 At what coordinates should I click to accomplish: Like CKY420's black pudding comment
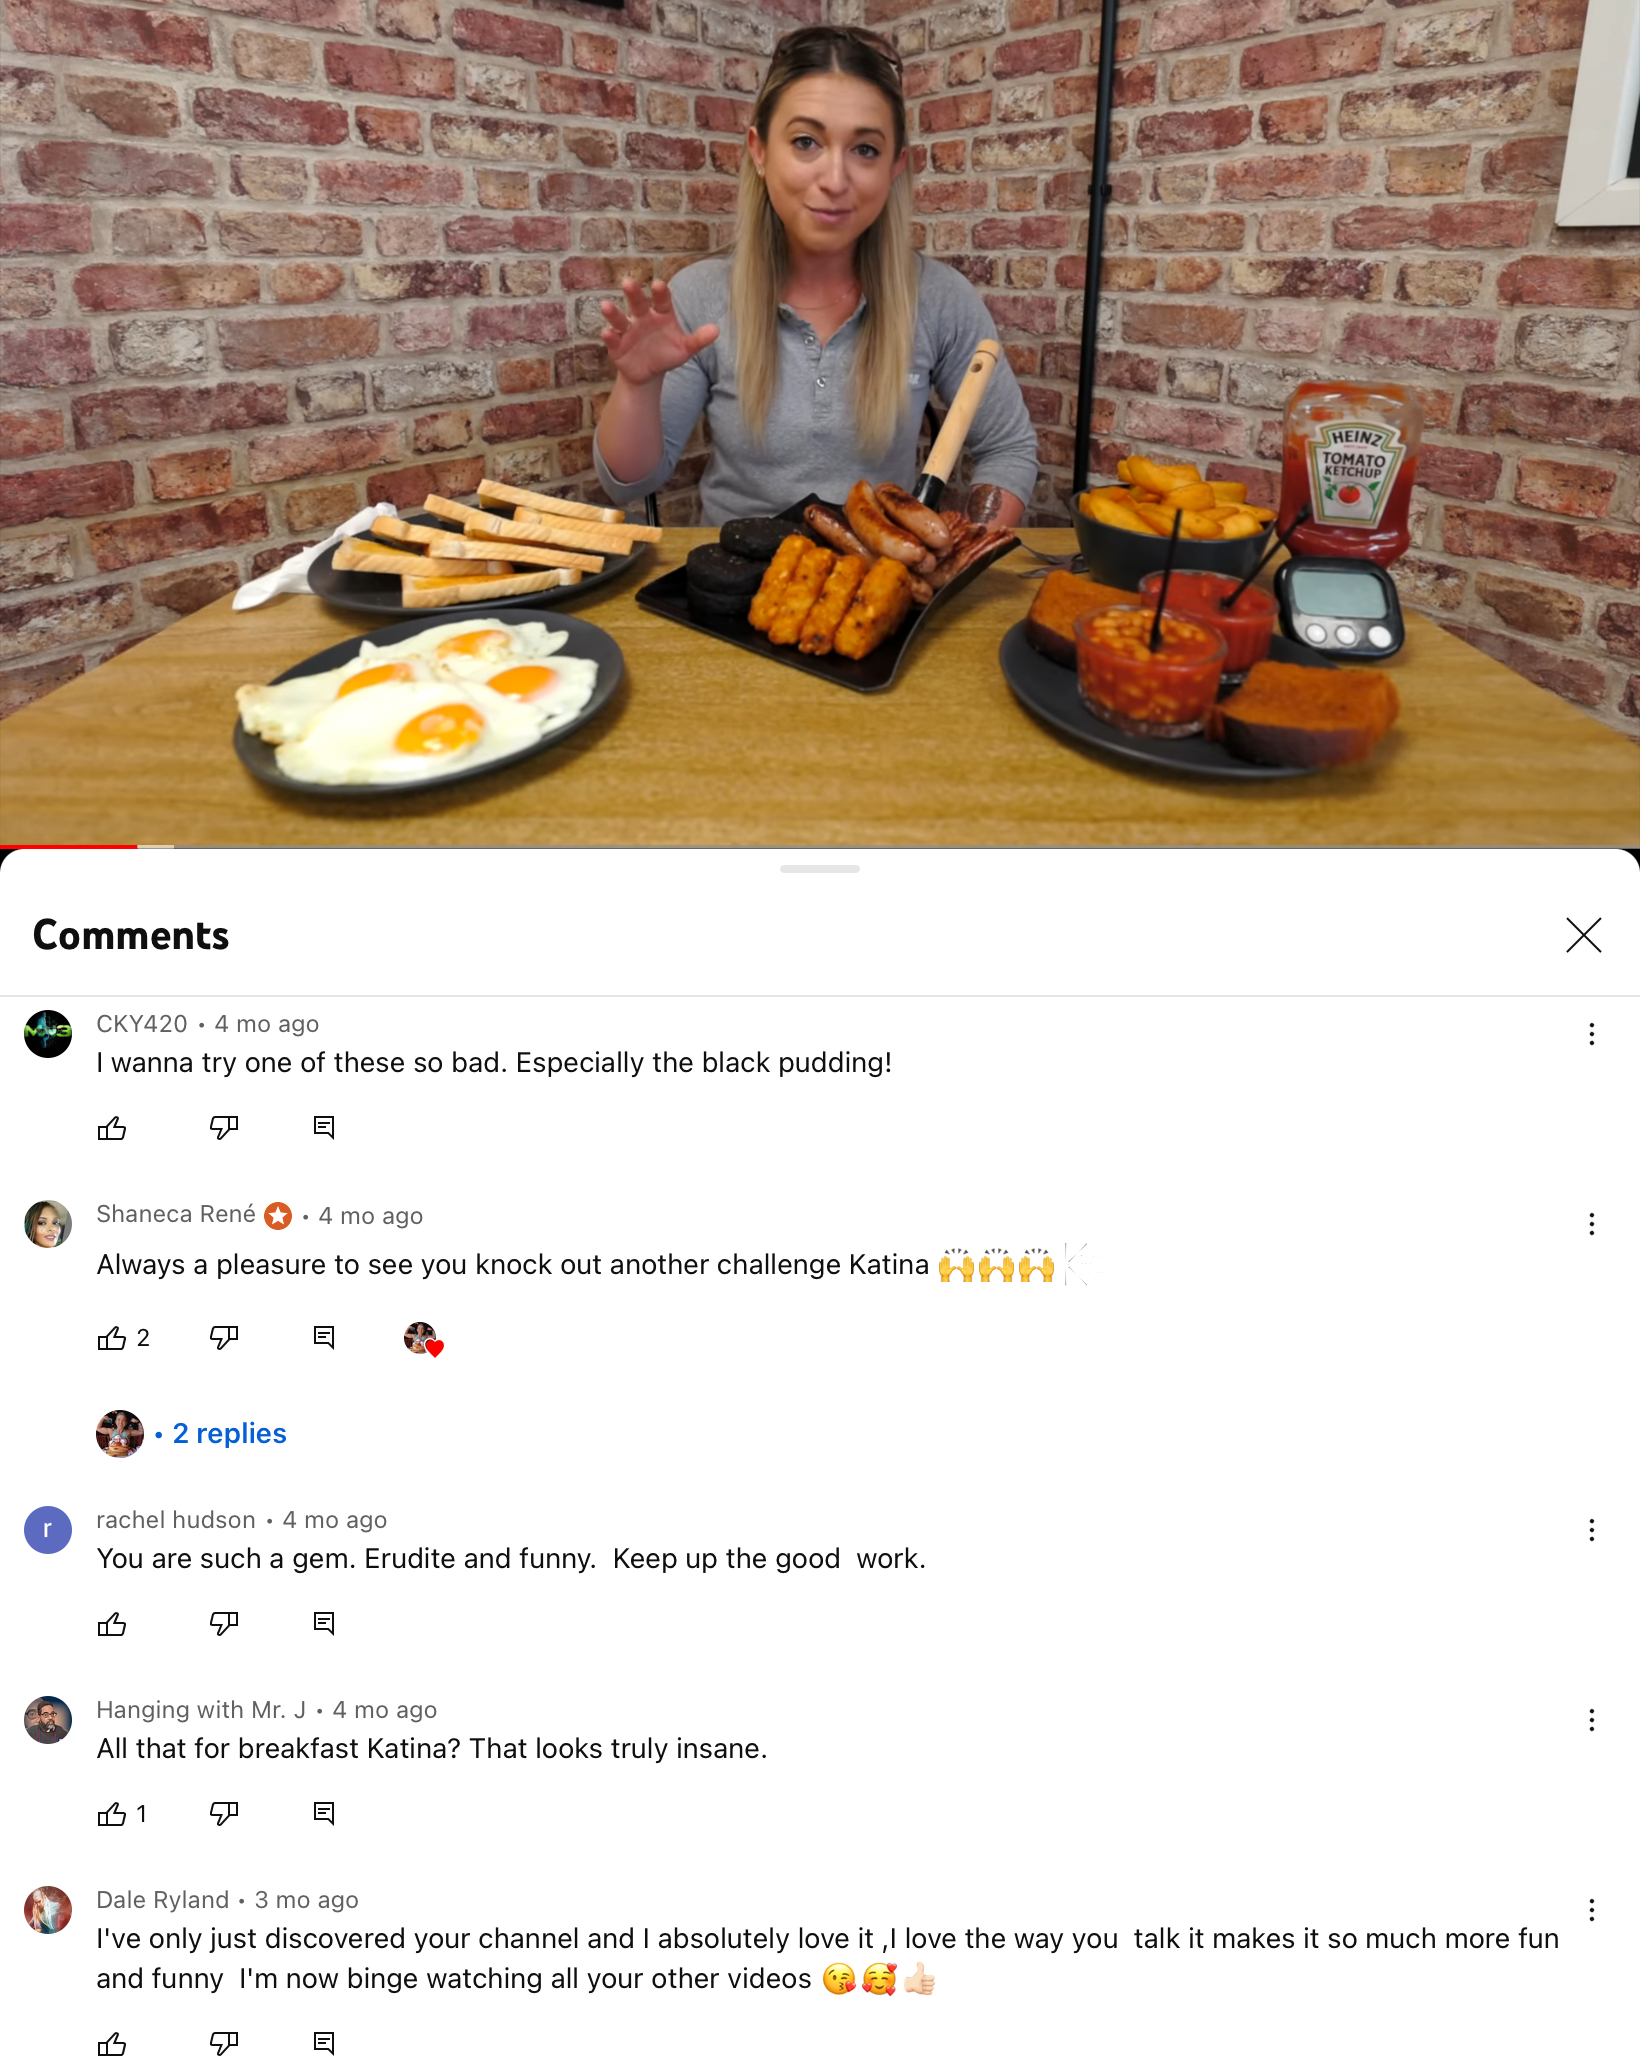(112, 1128)
